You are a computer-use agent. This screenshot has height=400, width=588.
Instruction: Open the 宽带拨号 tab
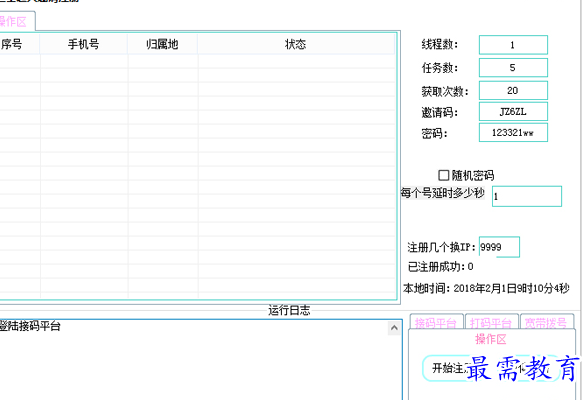click(x=547, y=322)
